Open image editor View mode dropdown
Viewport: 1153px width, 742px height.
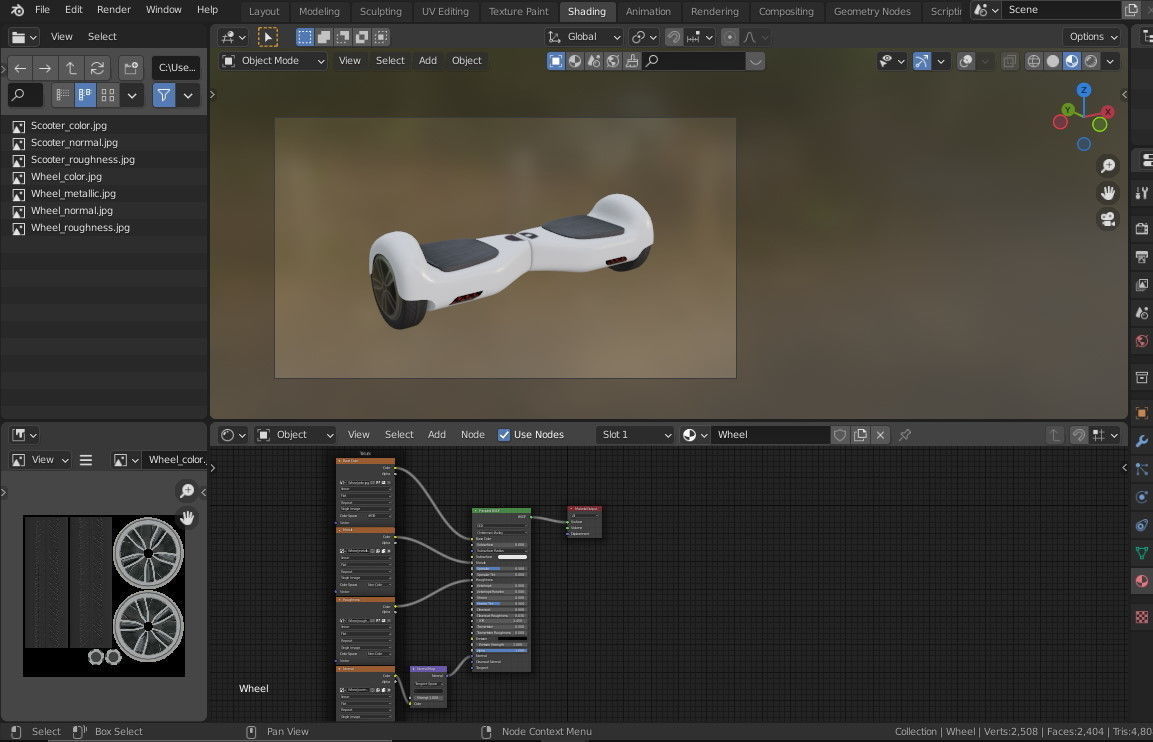pyautogui.click(x=40, y=460)
